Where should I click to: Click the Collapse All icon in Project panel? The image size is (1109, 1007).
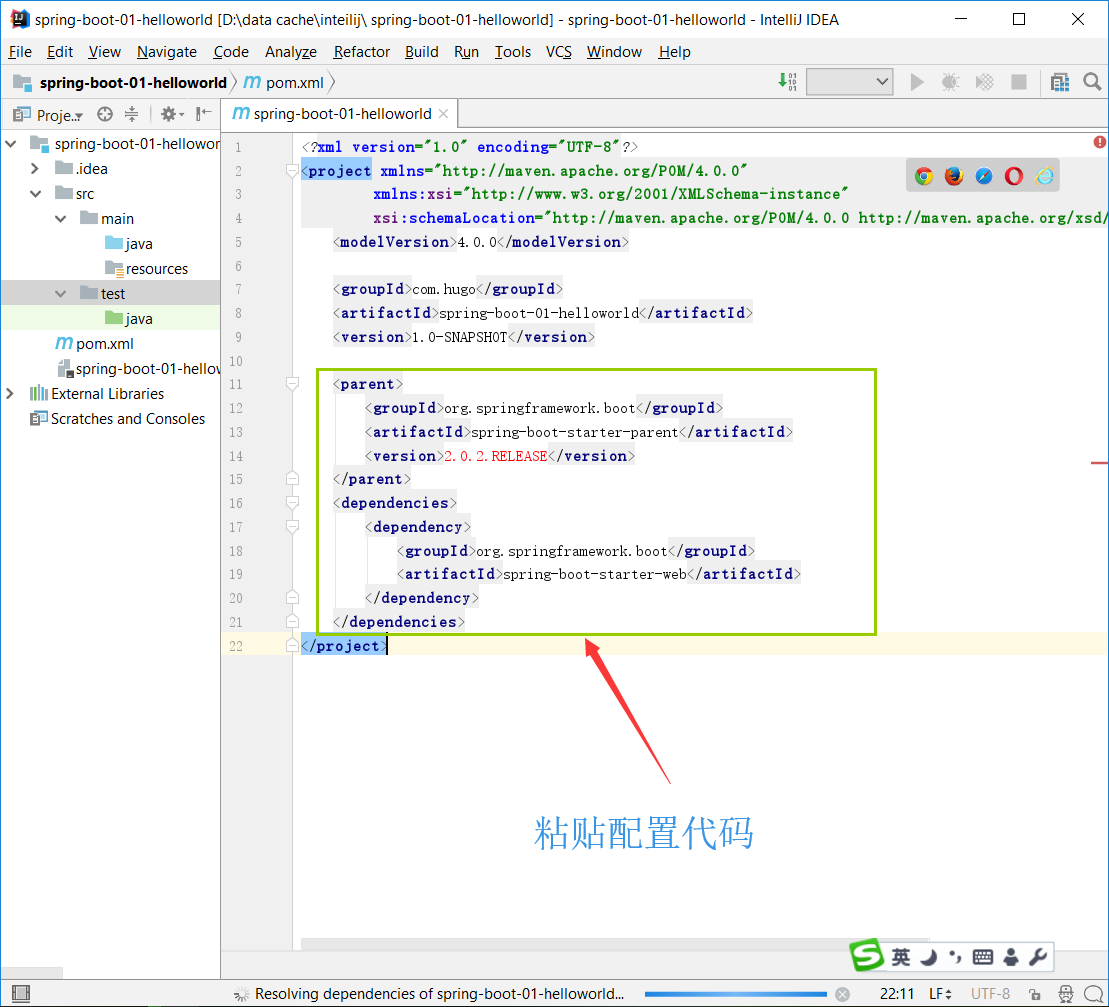click(130, 114)
